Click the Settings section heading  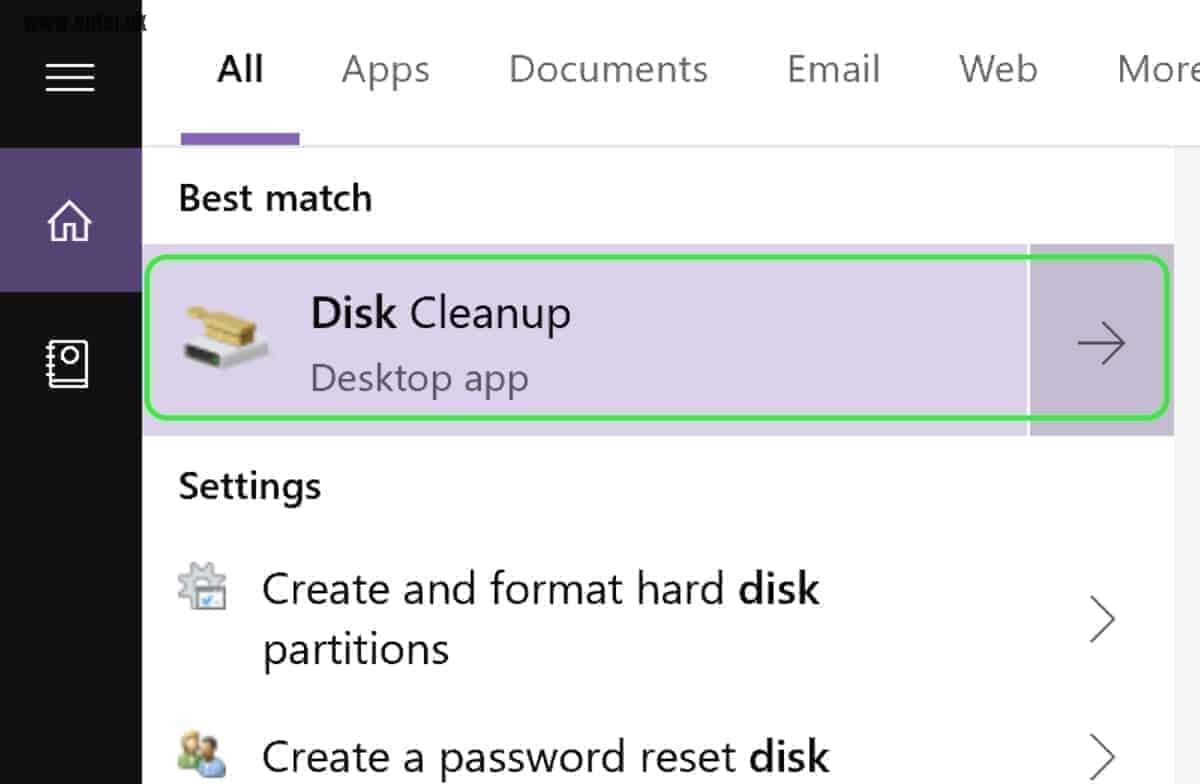[250, 487]
